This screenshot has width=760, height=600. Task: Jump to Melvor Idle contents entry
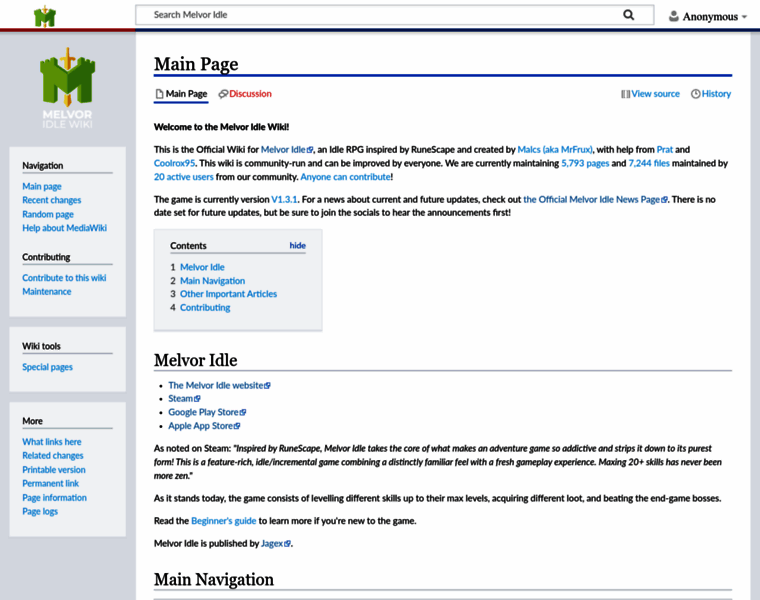tap(202, 267)
